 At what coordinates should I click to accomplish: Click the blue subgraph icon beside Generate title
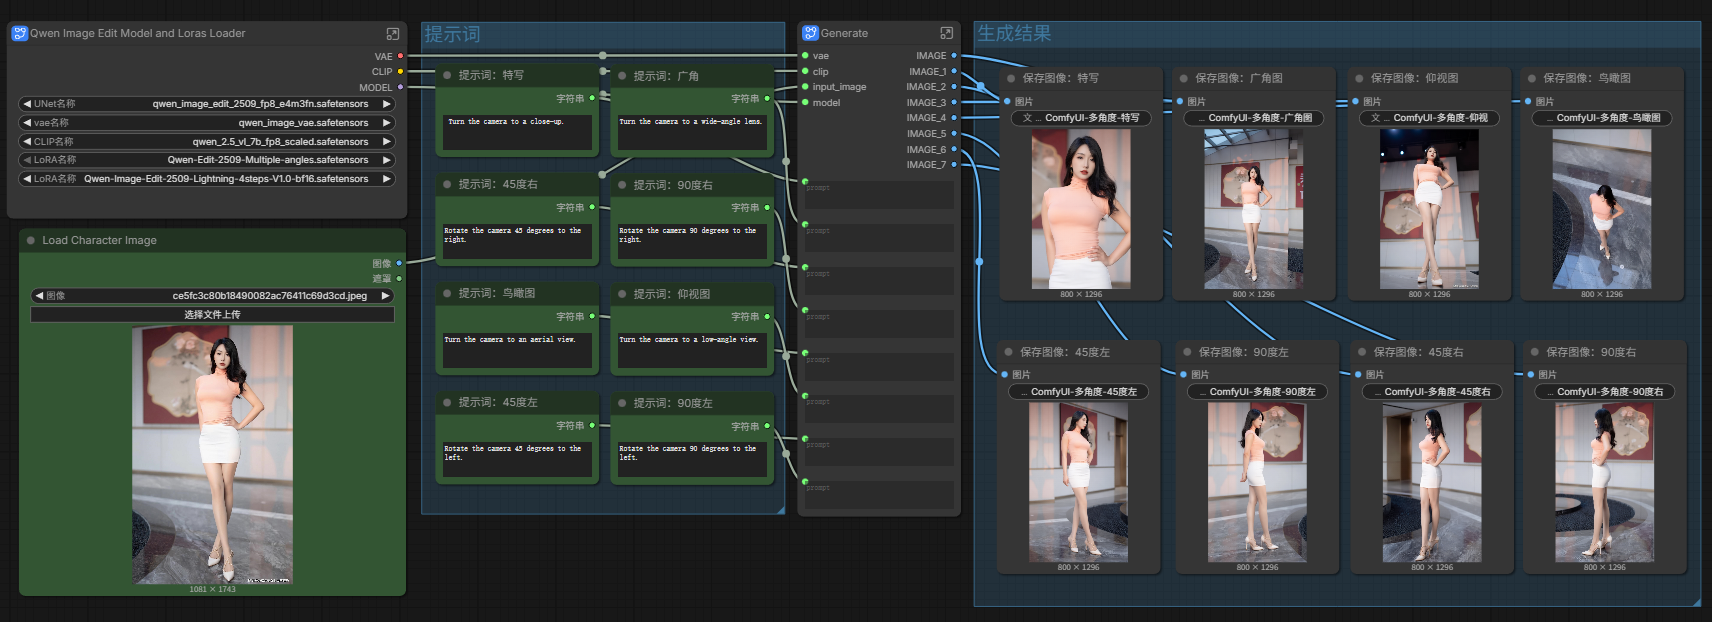pyautogui.click(x=810, y=33)
